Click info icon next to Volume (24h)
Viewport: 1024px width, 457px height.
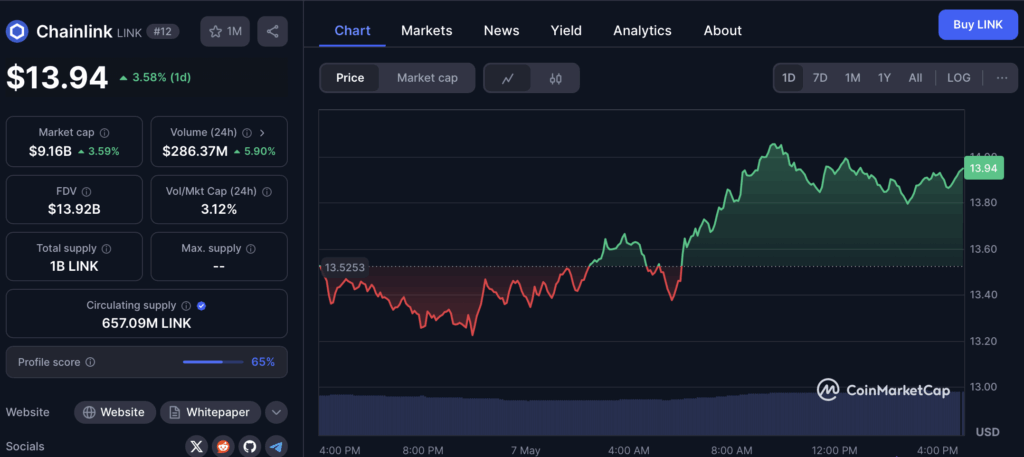pos(247,133)
